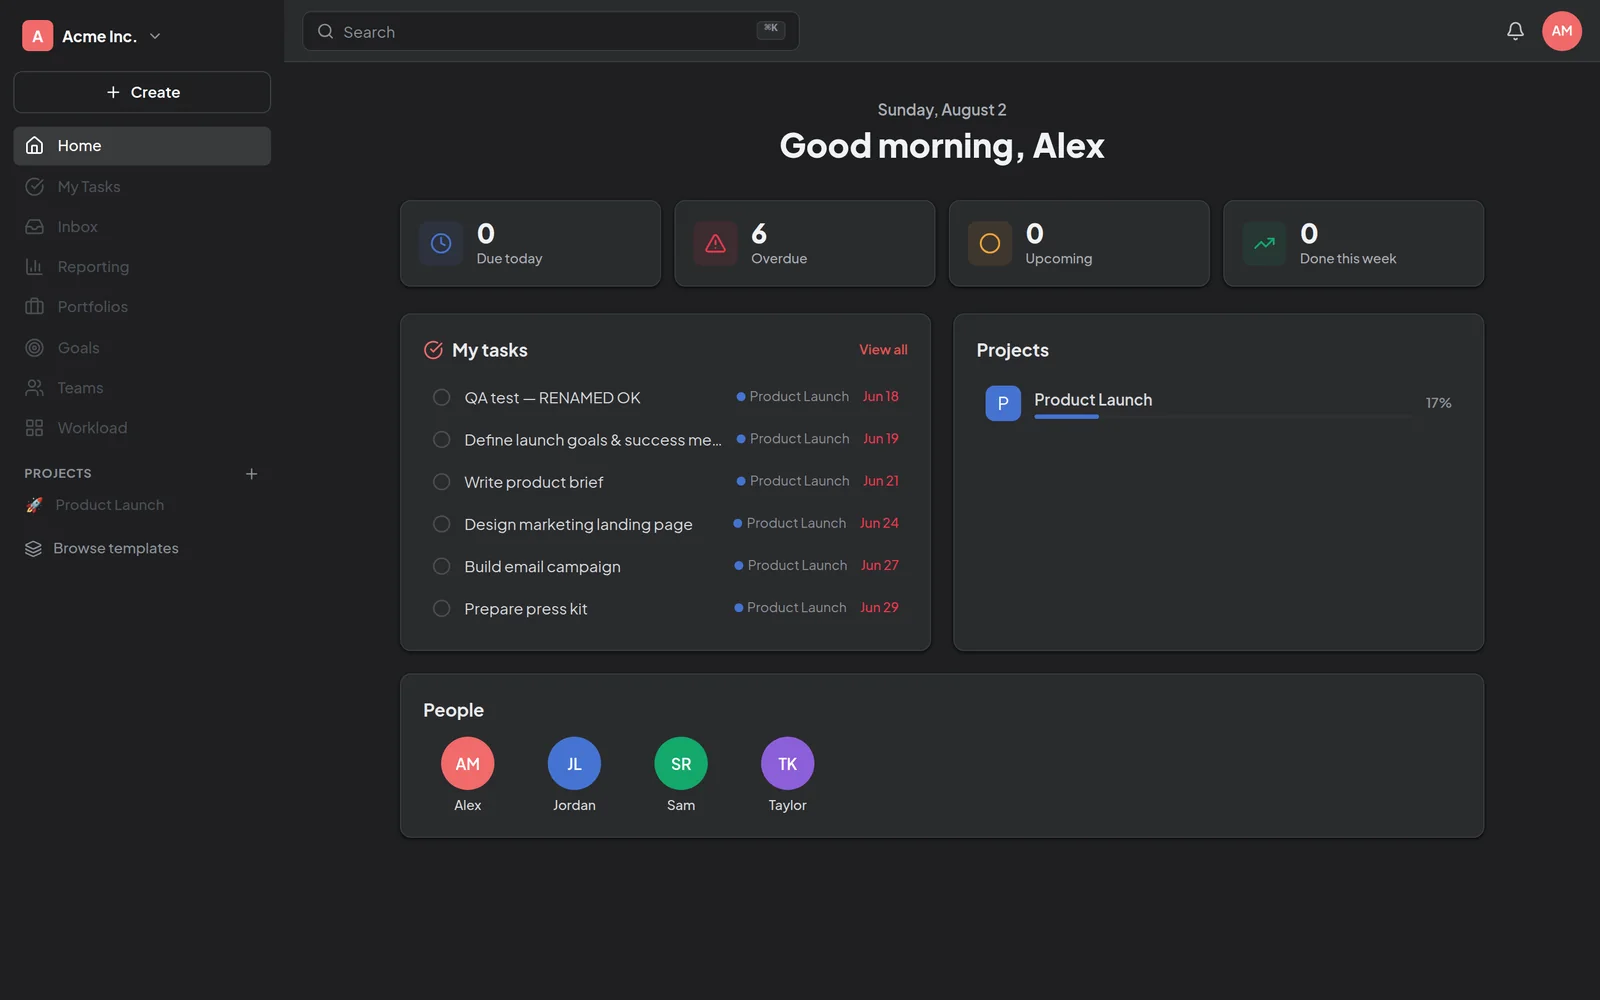1600x1000 pixels.
Task: Click the Browse templates layers icon
Action: click(x=33, y=549)
